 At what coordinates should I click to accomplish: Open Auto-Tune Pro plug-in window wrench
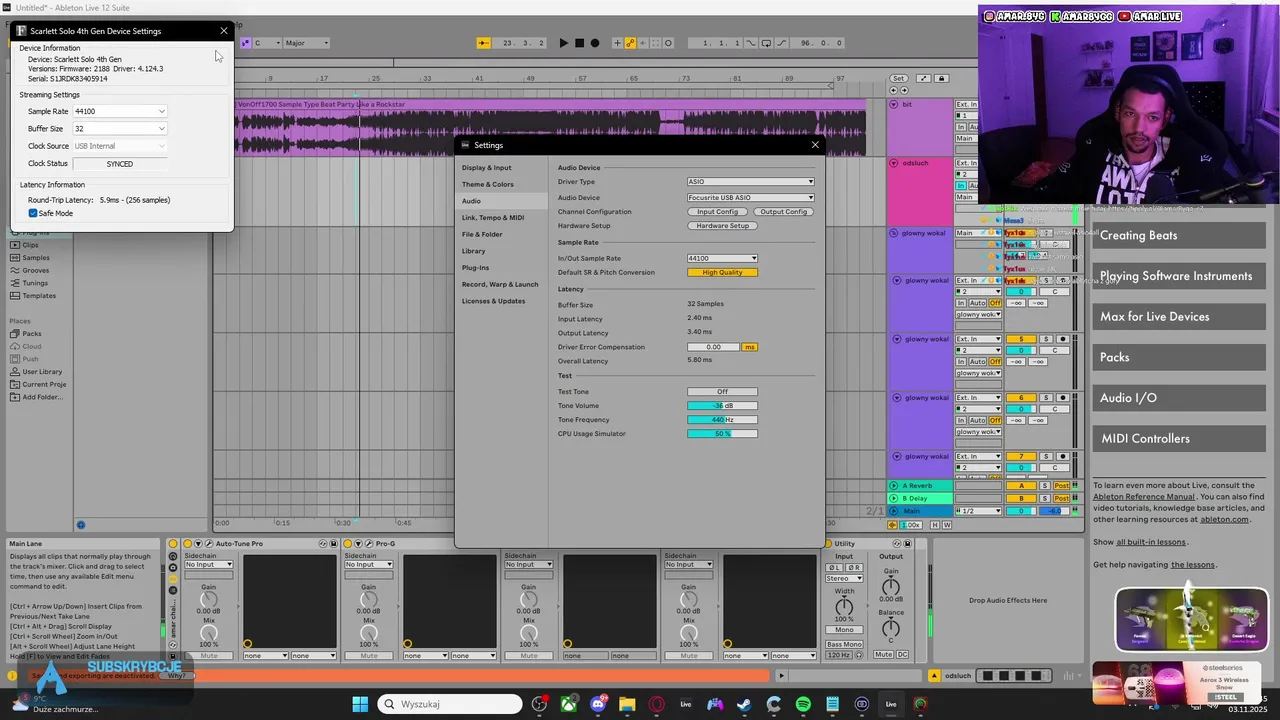click(209, 544)
